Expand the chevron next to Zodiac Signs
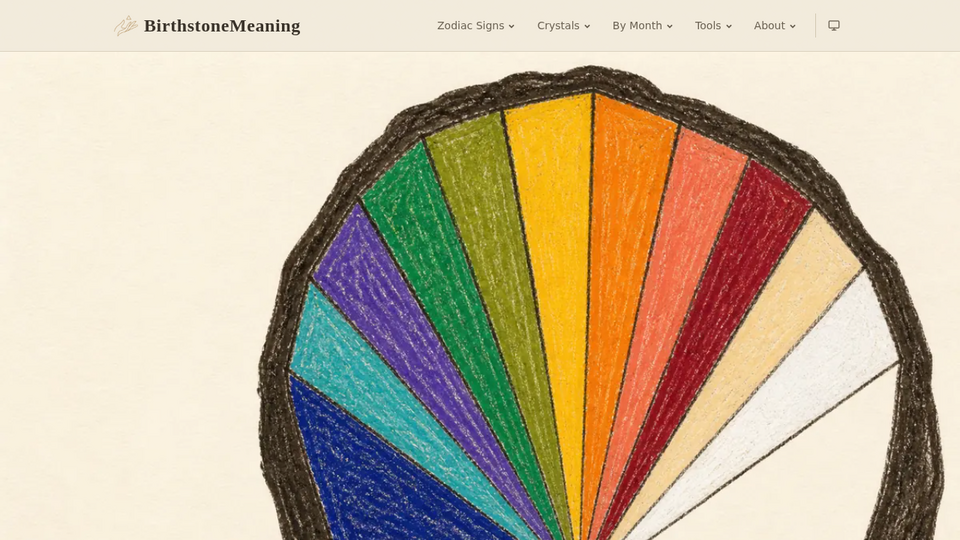960x540 pixels. tap(511, 26)
